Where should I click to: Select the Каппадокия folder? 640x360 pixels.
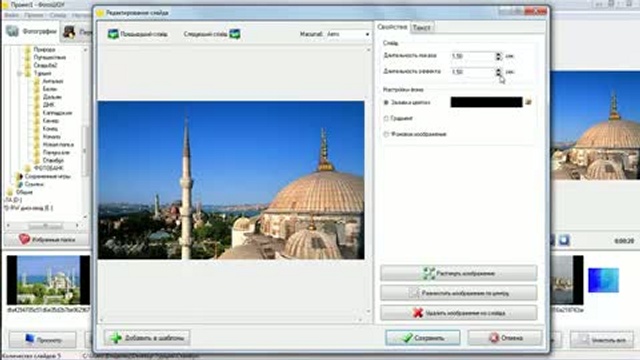[x=57, y=113]
